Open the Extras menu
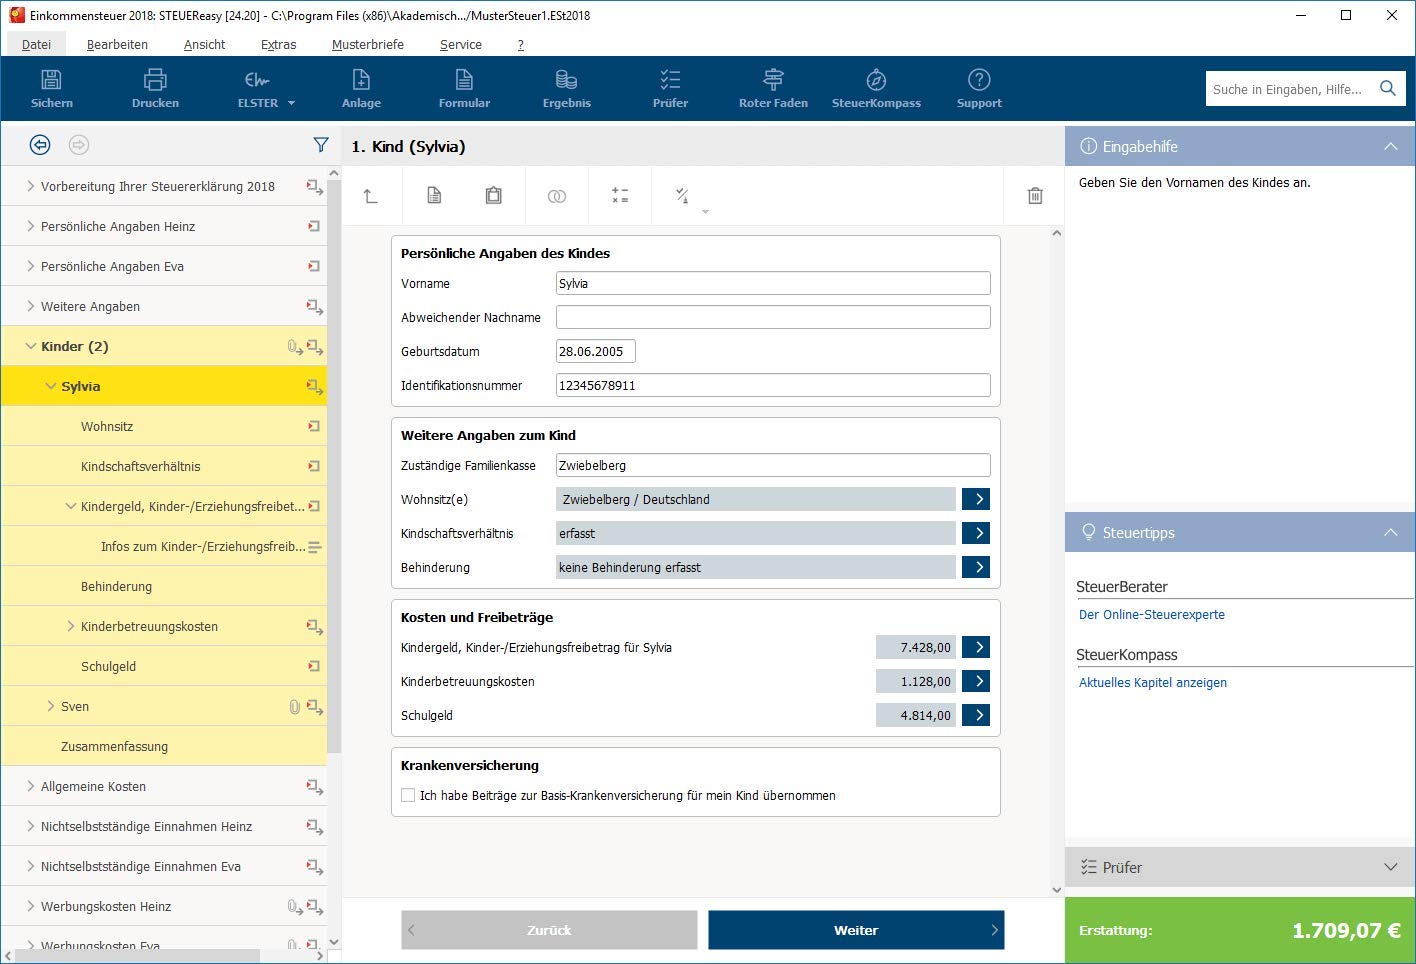 (x=278, y=44)
